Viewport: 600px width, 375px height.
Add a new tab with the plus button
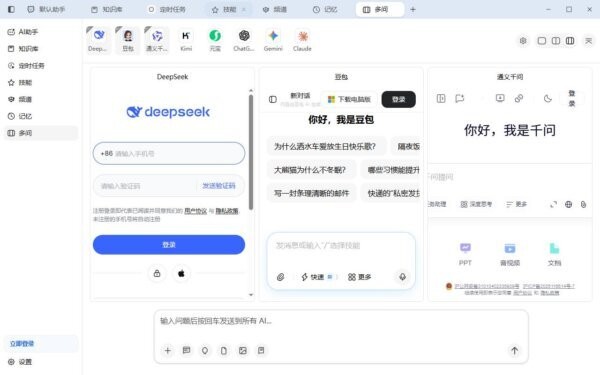(x=412, y=10)
